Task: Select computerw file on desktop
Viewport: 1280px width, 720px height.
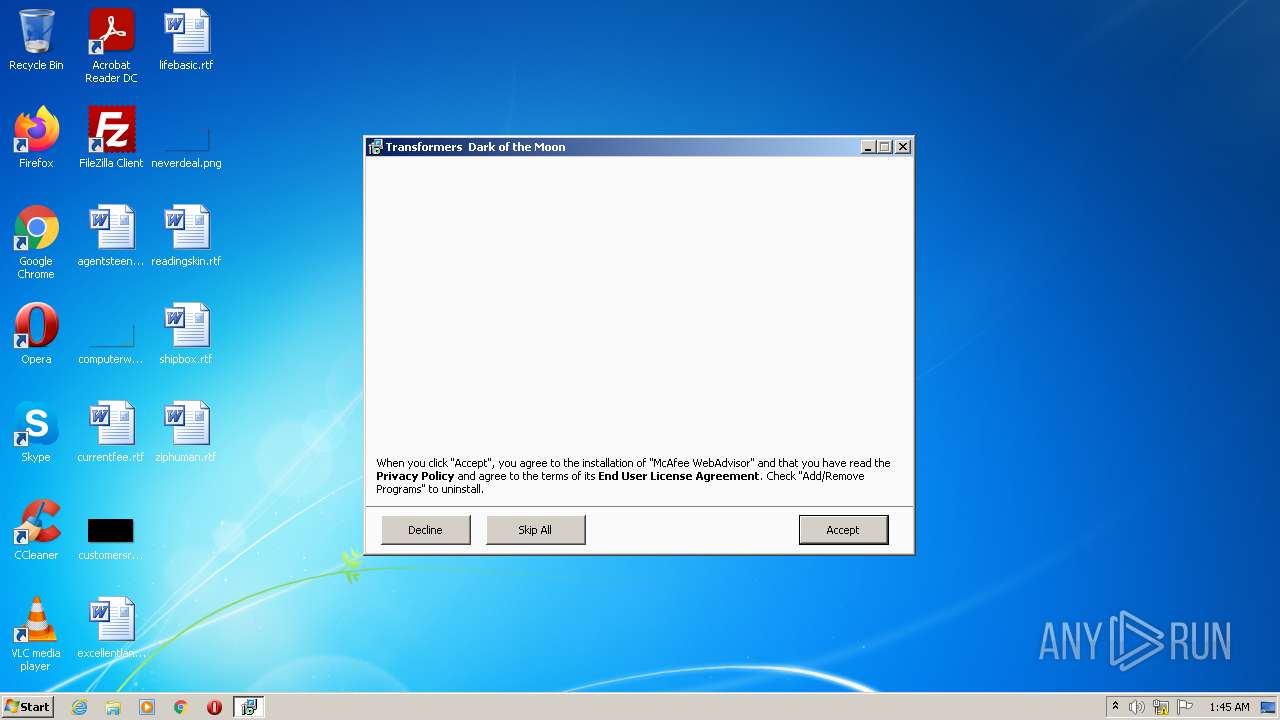Action: [x=111, y=342]
